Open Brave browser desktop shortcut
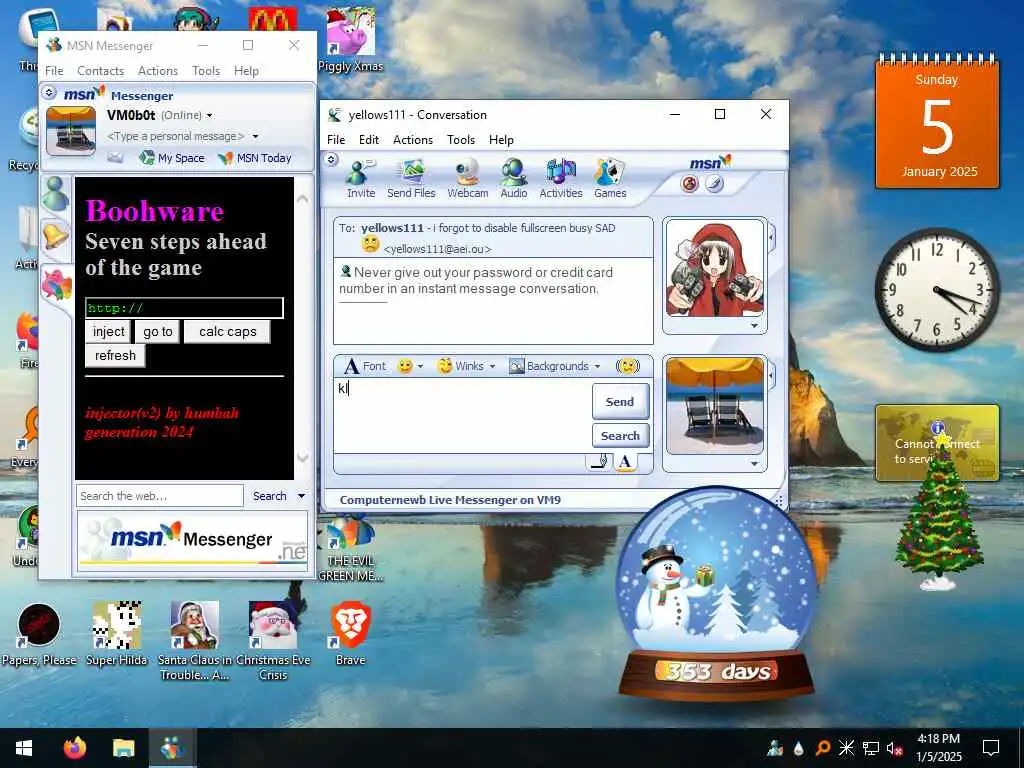Image resolution: width=1024 pixels, height=768 pixels. (351, 632)
